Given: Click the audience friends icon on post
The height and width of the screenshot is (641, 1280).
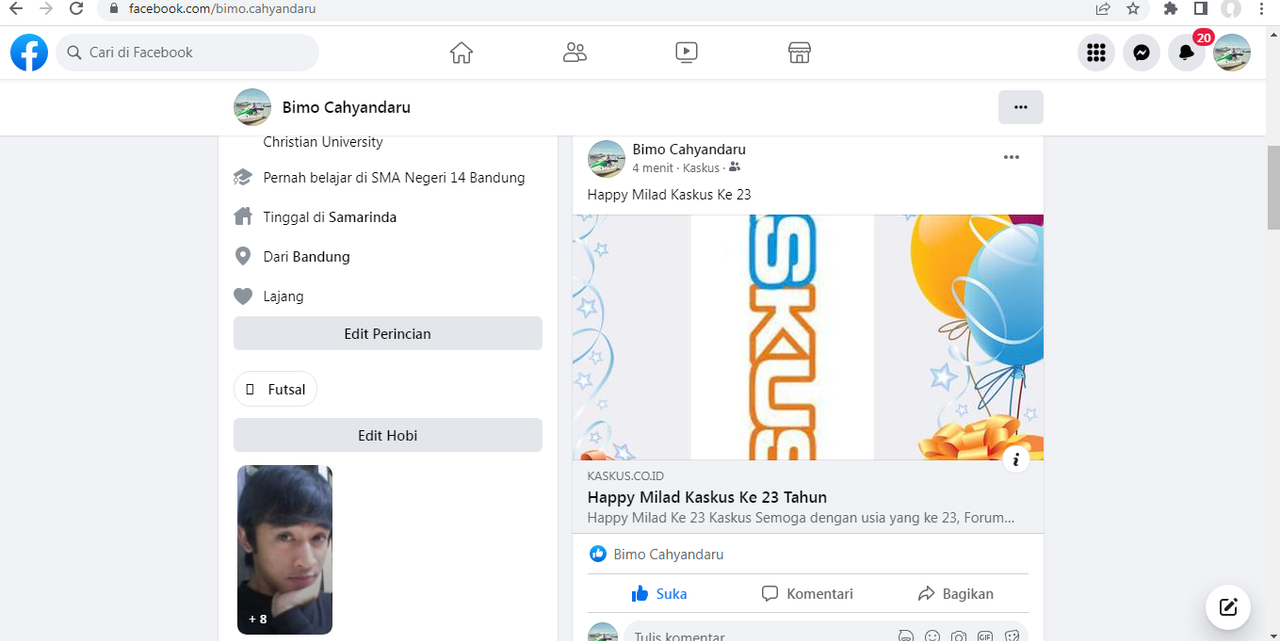Looking at the screenshot, I should coord(735,167).
